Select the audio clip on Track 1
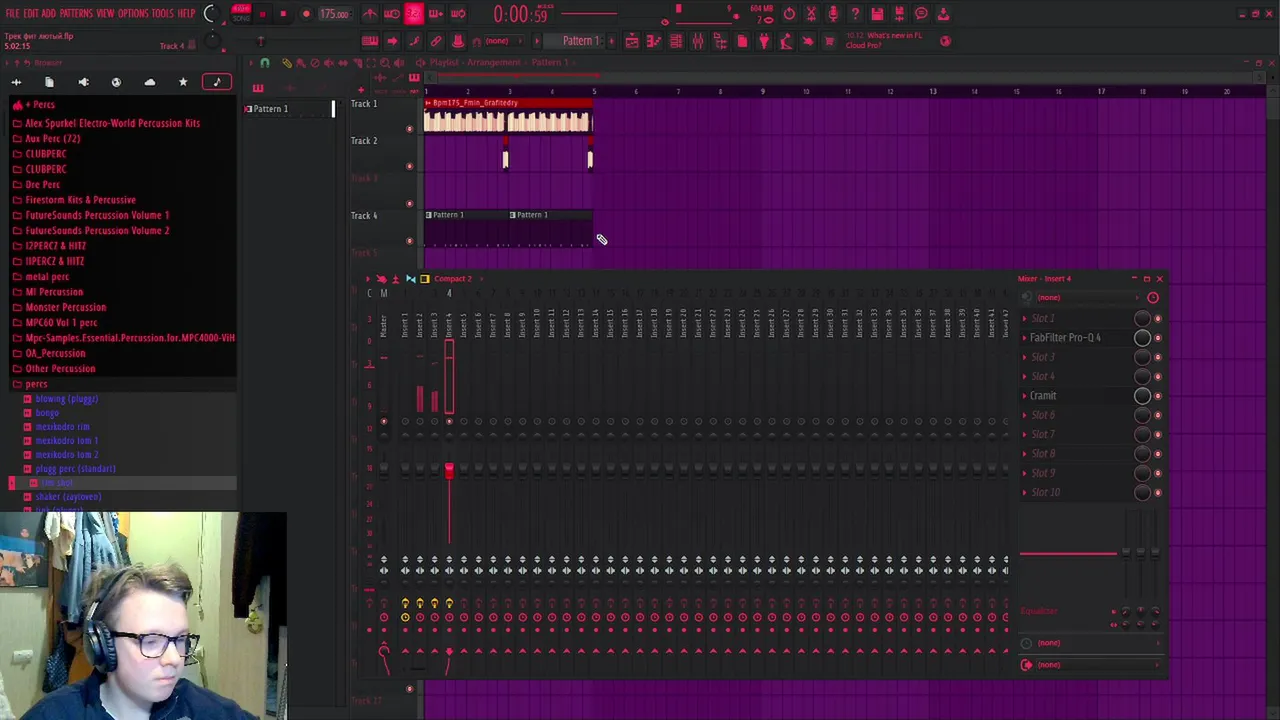 coord(508,117)
